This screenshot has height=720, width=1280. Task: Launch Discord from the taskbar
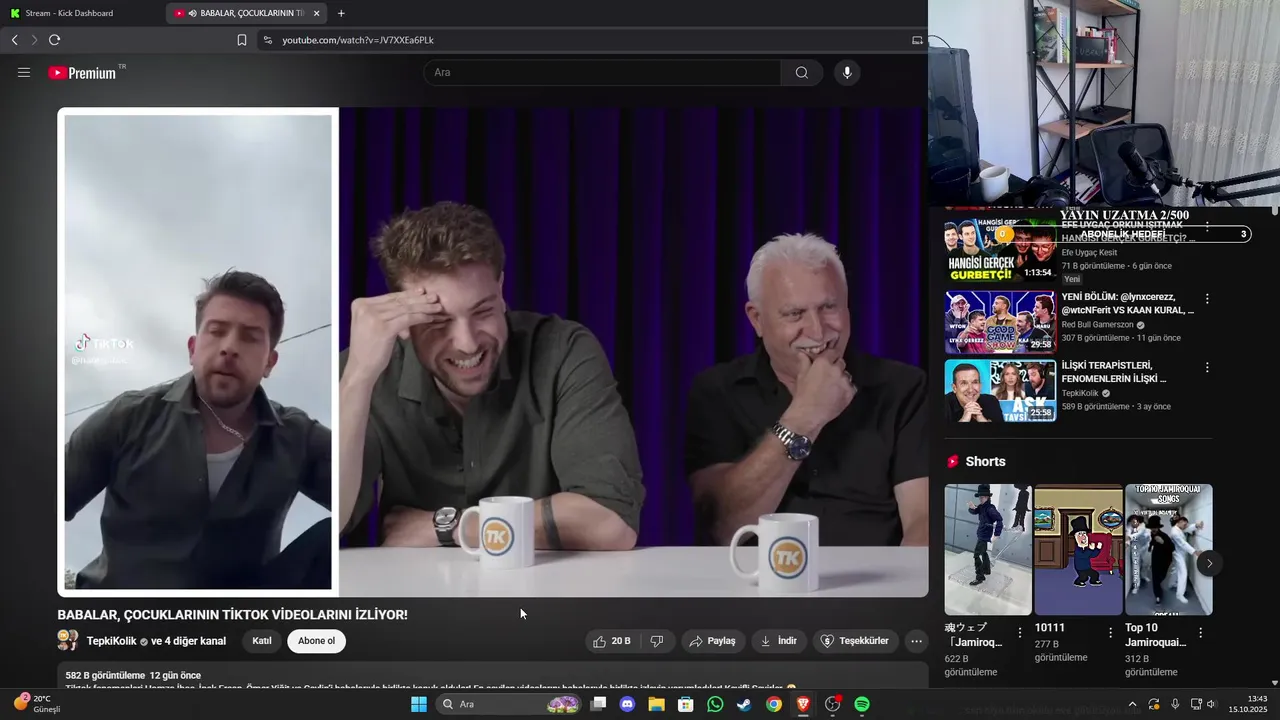click(x=627, y=704)
